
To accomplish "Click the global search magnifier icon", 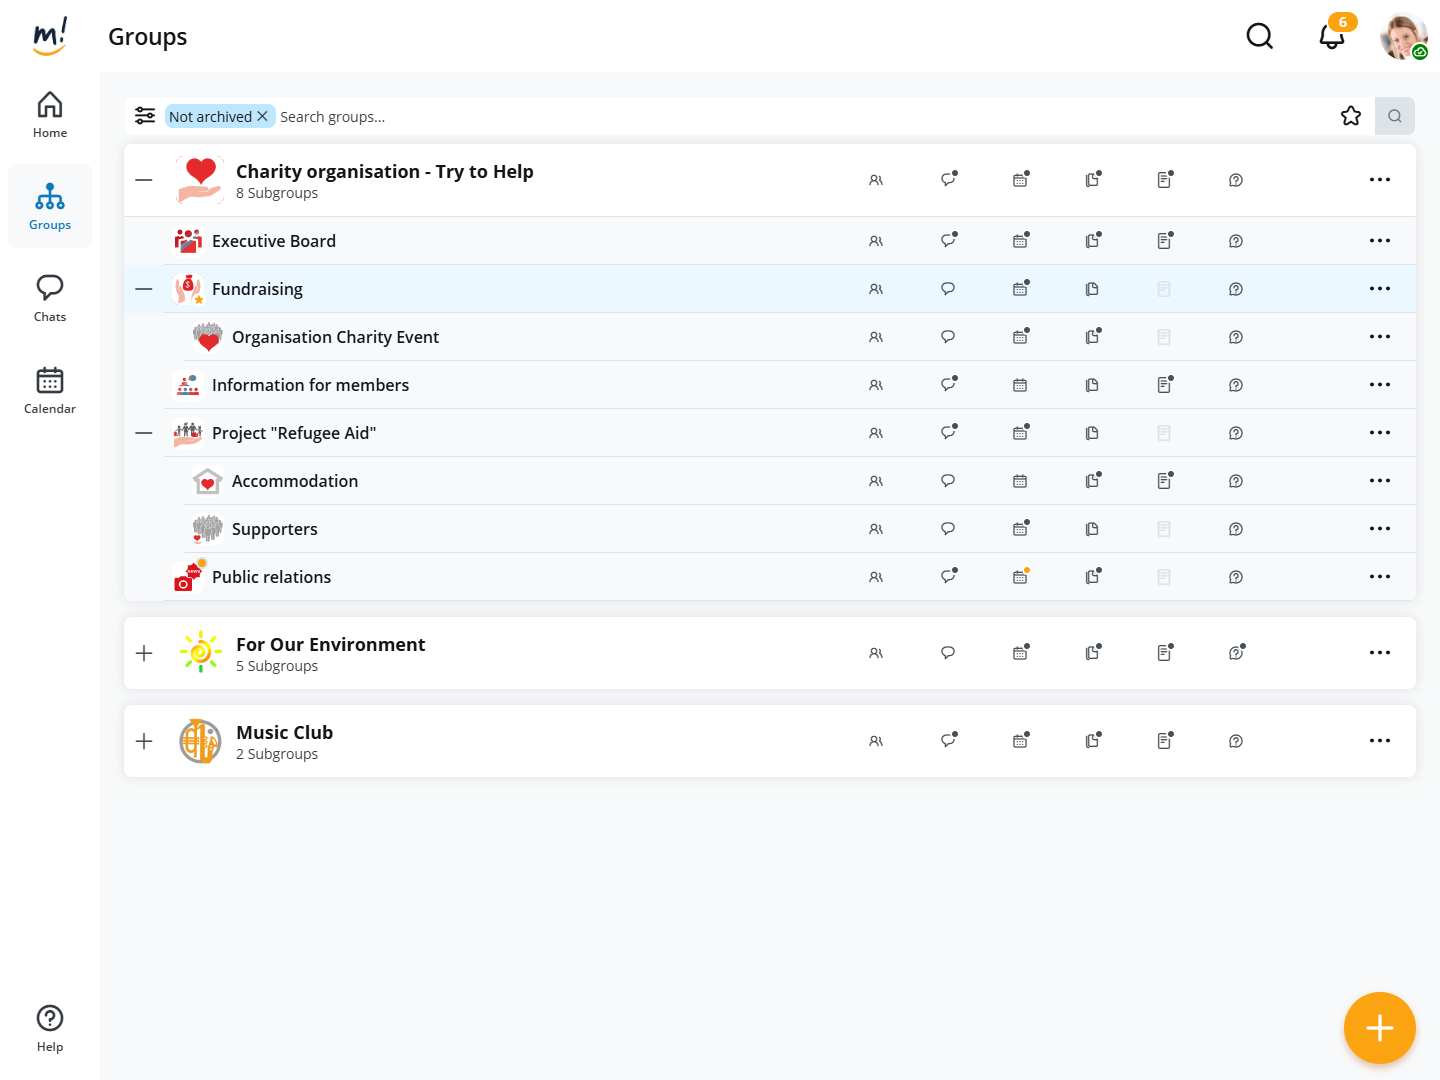I will click(1260, 37).
